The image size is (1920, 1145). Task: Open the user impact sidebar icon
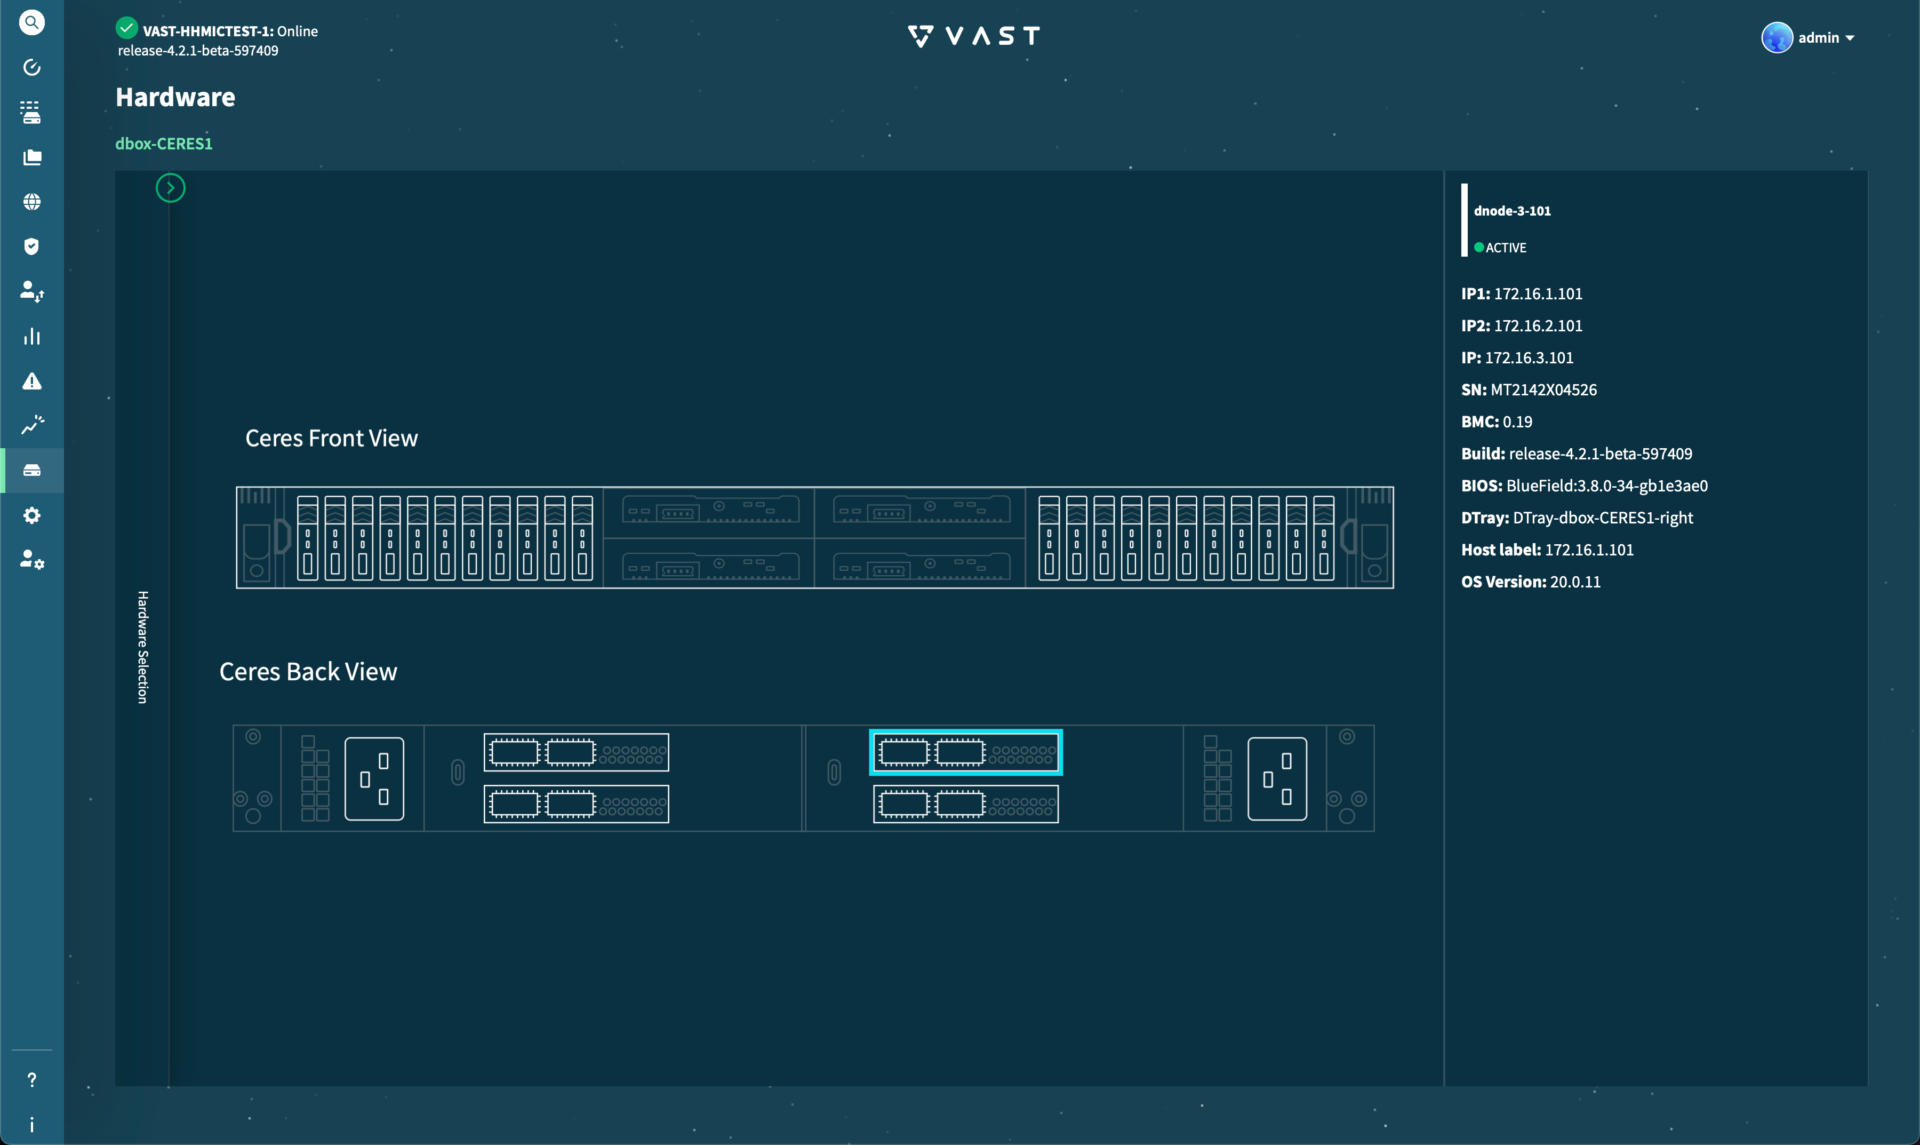(x=32, y=291)
